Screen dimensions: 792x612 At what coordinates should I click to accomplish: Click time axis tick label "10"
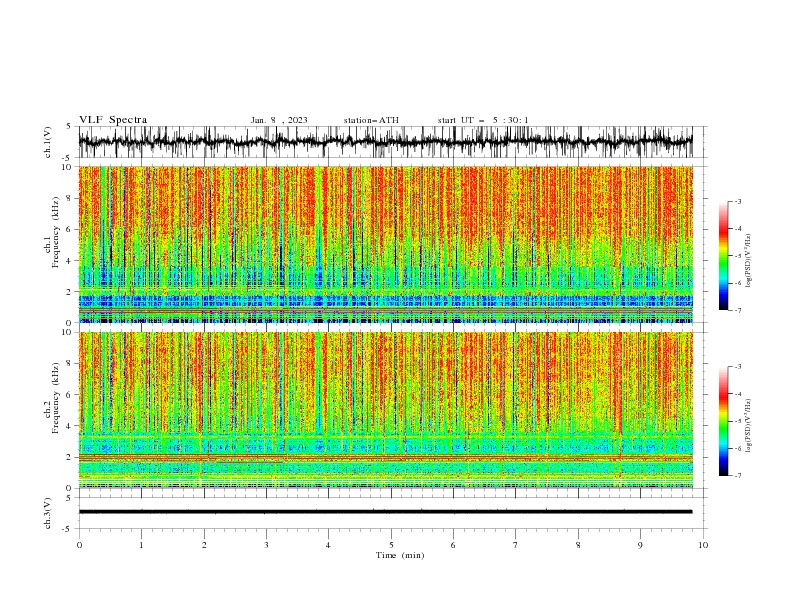pos(703,545)
